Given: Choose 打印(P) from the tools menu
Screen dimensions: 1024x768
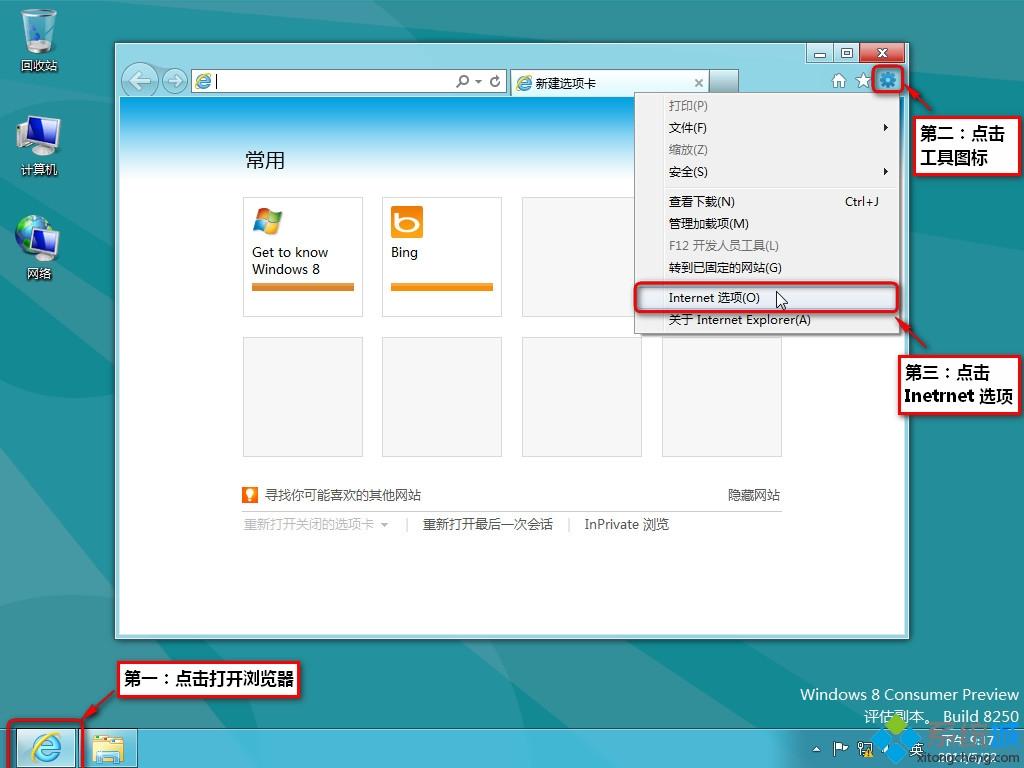Looking at the screenshot, I should point(767,106).
